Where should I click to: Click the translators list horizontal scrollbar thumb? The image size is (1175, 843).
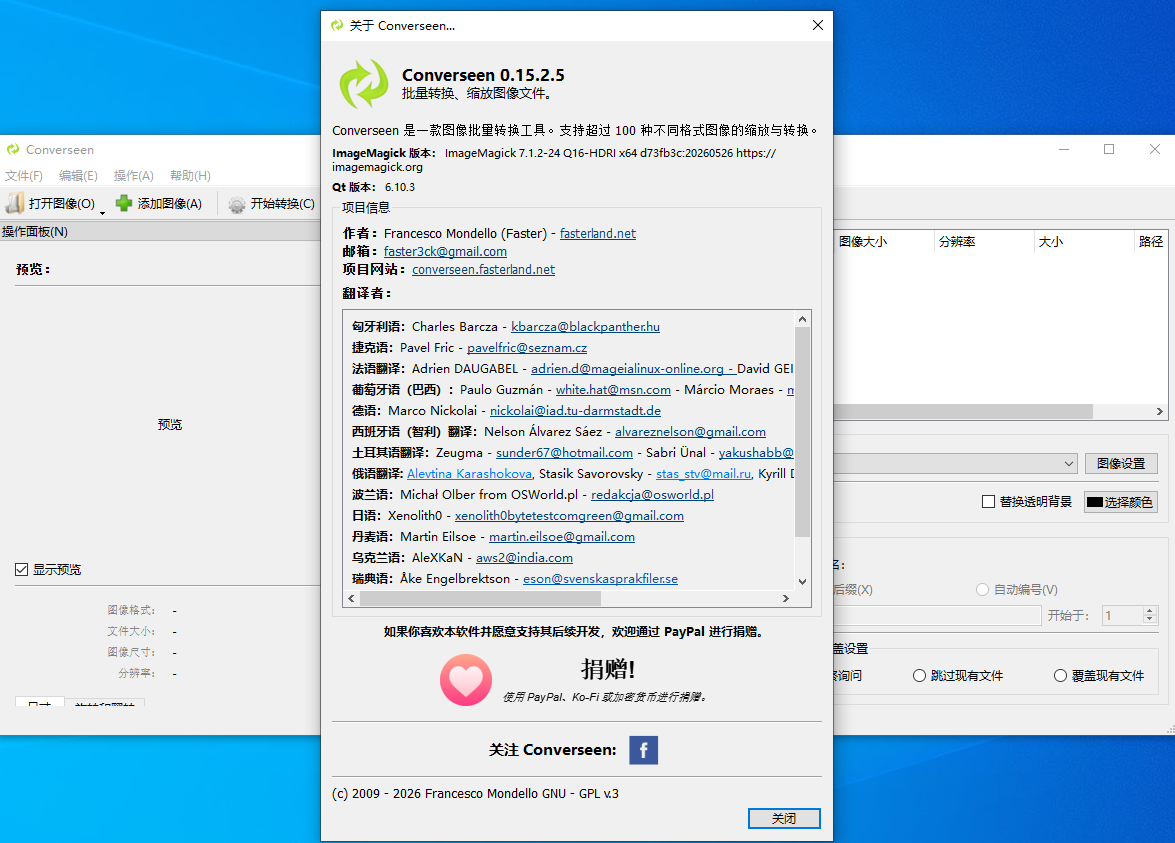(480, 598)
